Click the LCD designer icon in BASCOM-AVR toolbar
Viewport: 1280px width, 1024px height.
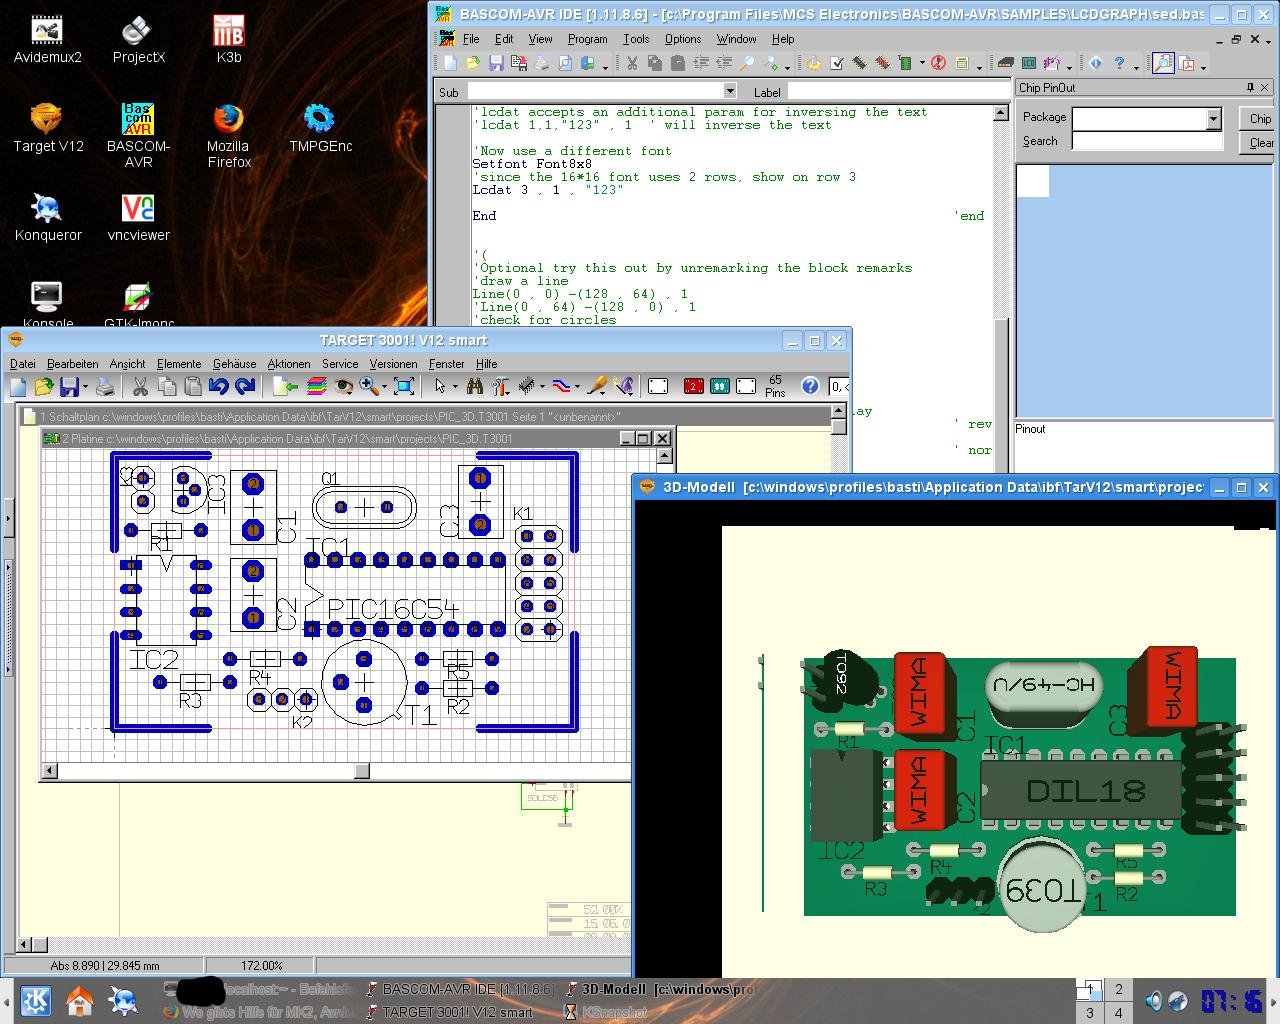1028,63
